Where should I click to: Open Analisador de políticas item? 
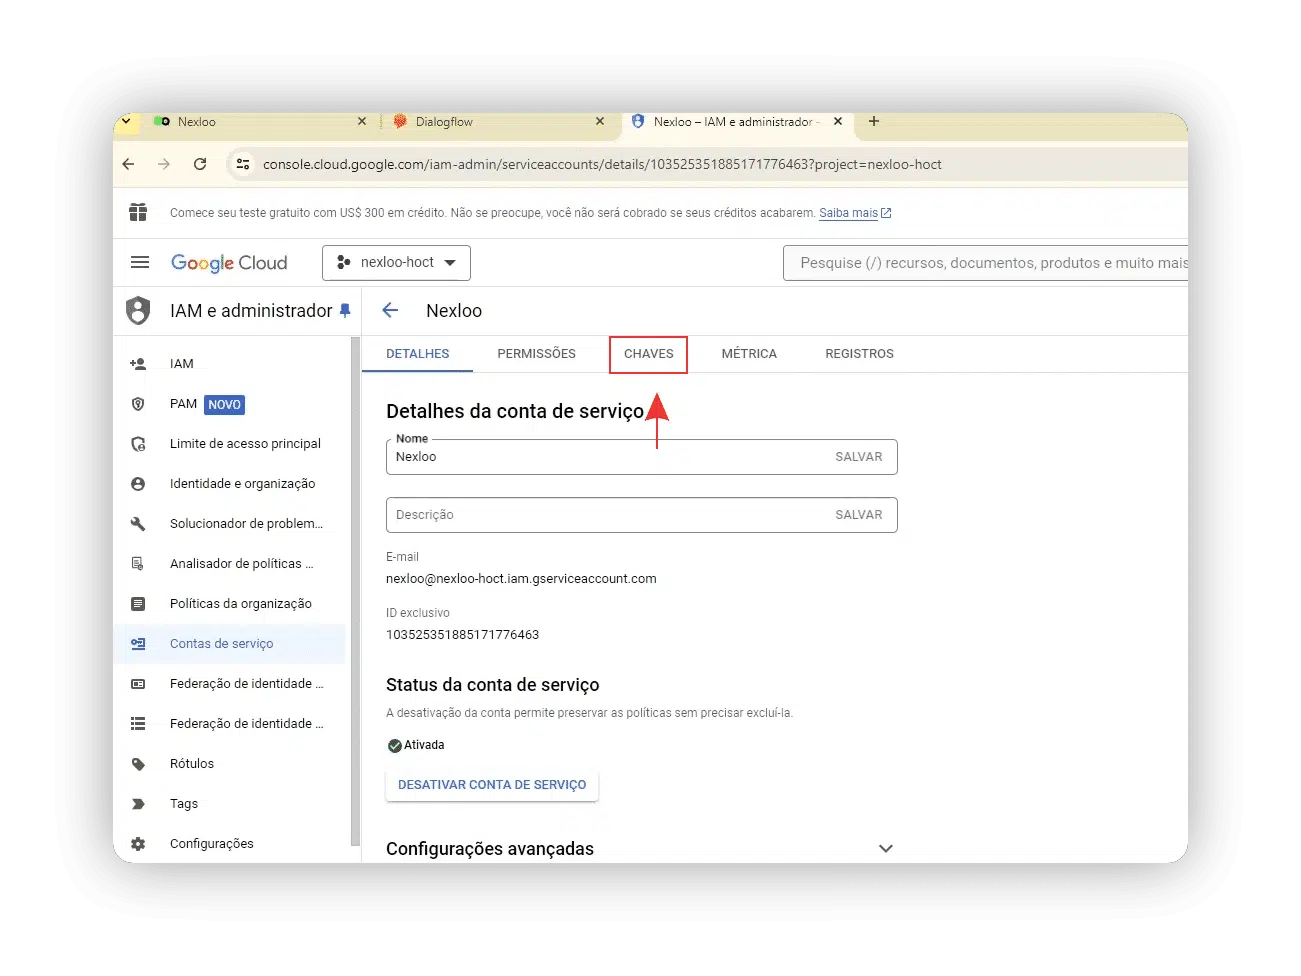coord(241,564)
